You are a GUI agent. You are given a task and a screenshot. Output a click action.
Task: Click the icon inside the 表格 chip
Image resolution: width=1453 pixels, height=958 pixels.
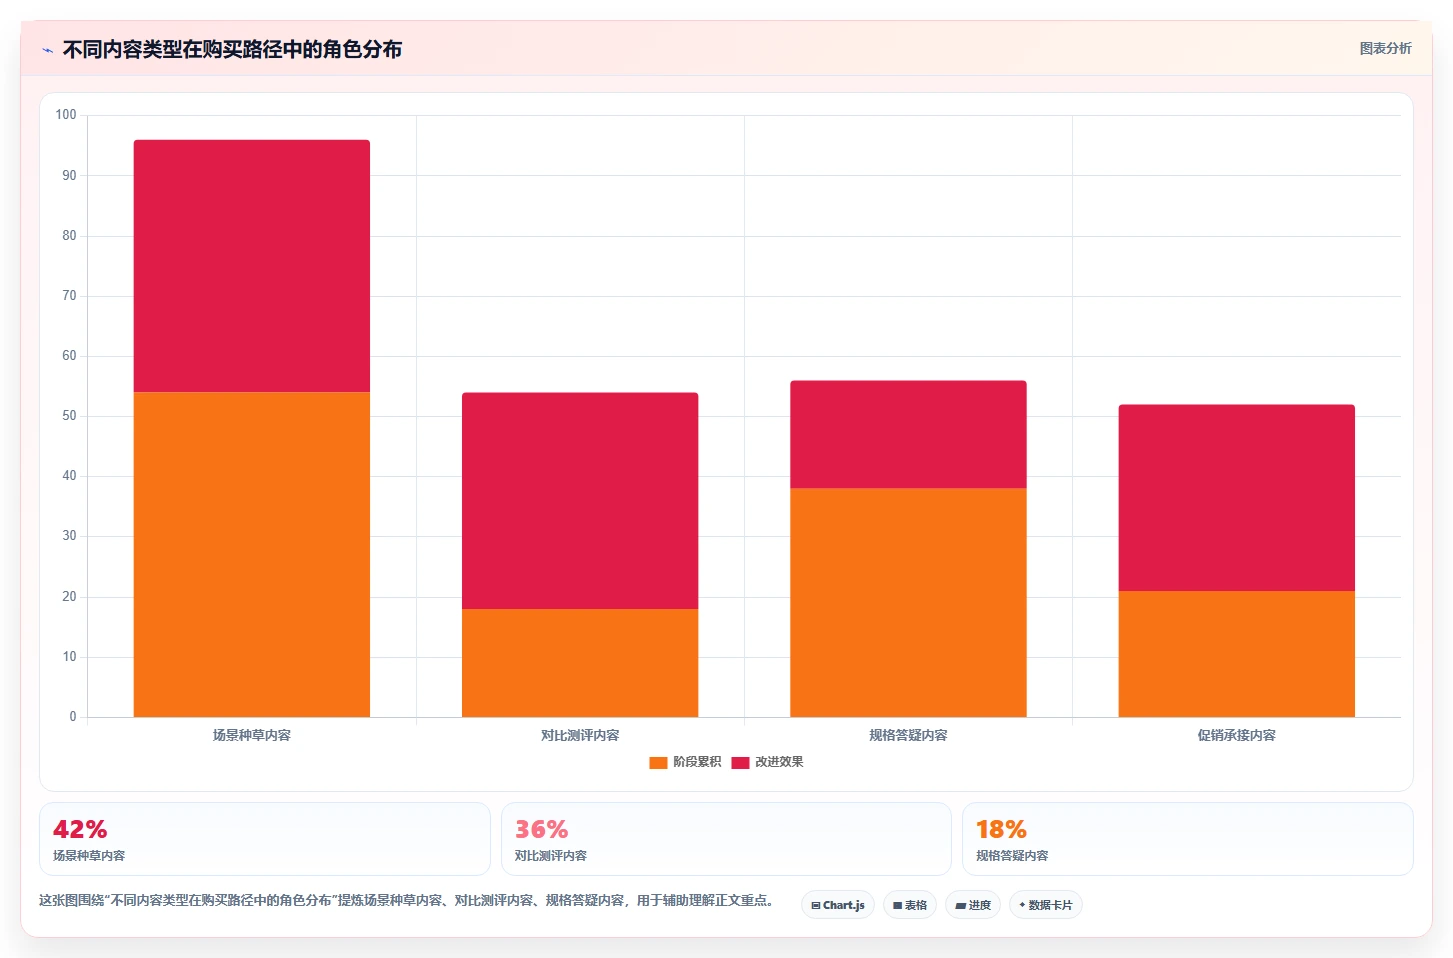[x=897, y=905]
